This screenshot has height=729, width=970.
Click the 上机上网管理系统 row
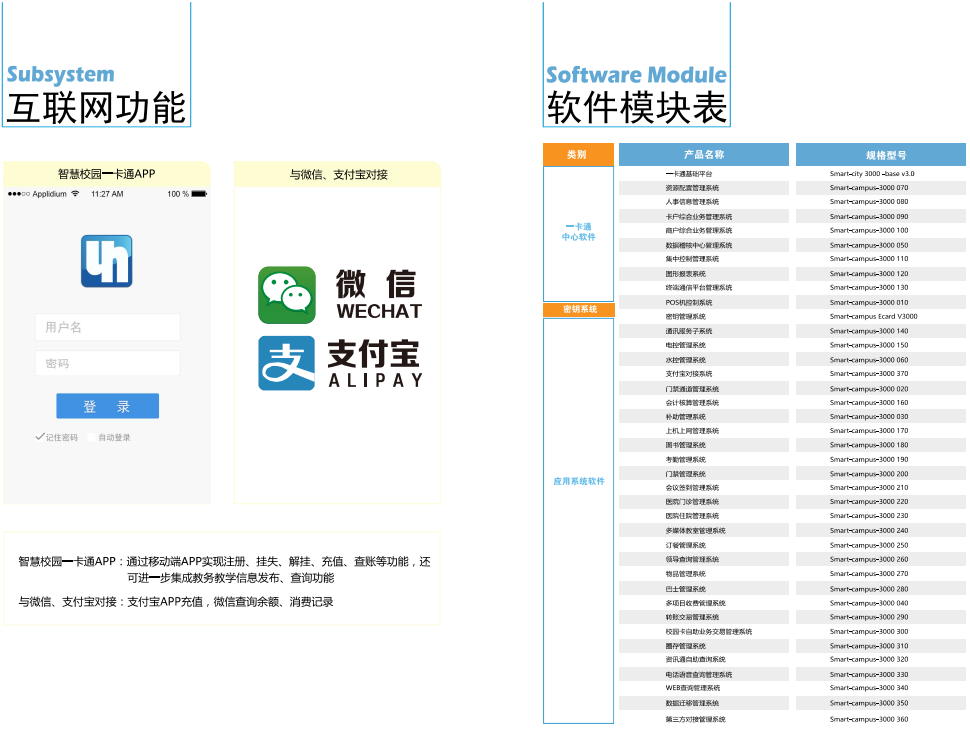(704, 431)
